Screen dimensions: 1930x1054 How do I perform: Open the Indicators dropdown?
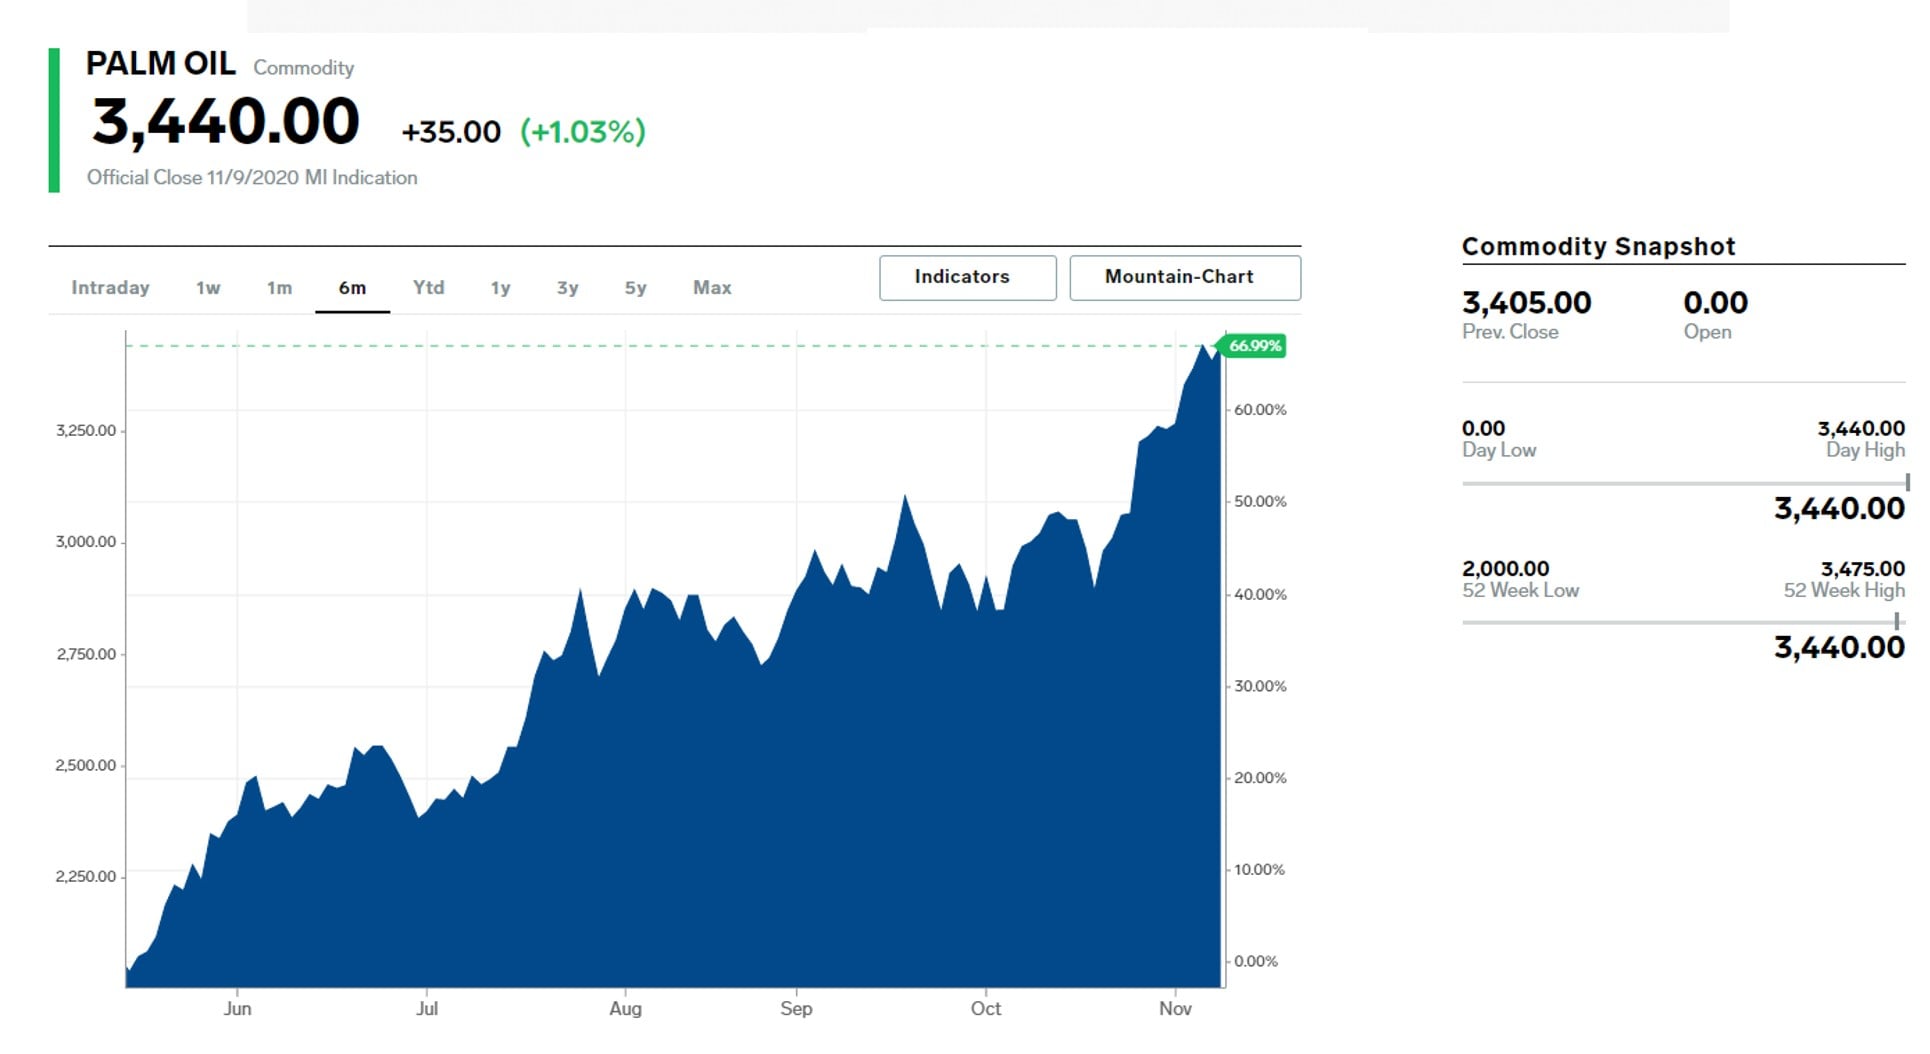[x=968, y=277]
